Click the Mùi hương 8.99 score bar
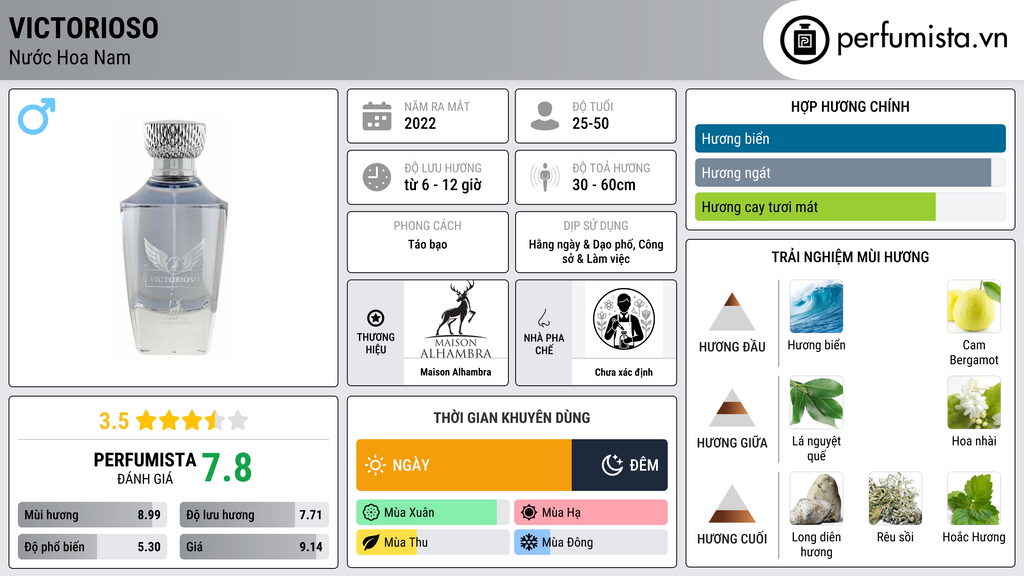Image resolution: width=1024 pixels, height=576 pixels. tap(92, 515)
